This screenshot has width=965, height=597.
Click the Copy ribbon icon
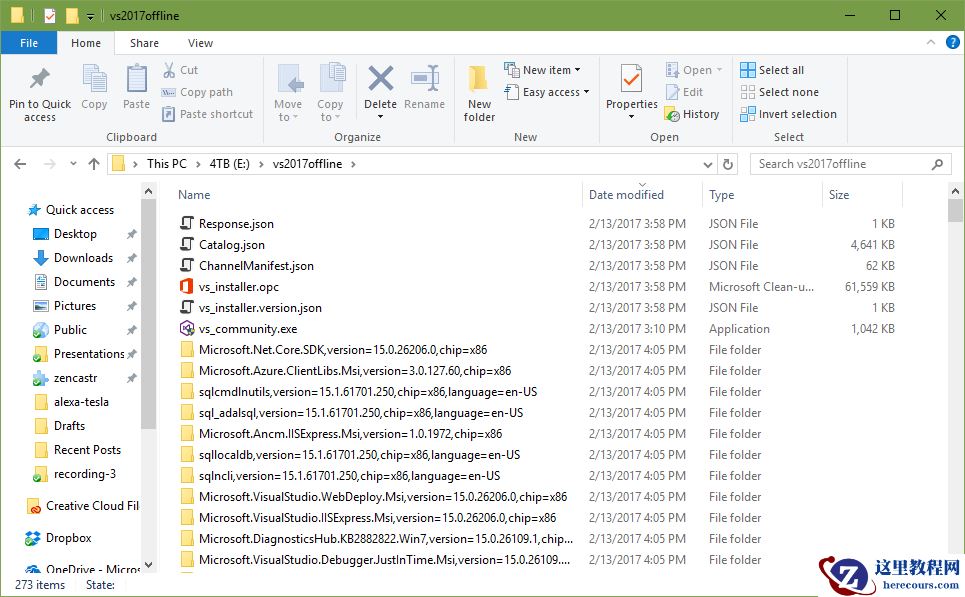(94, 79)
